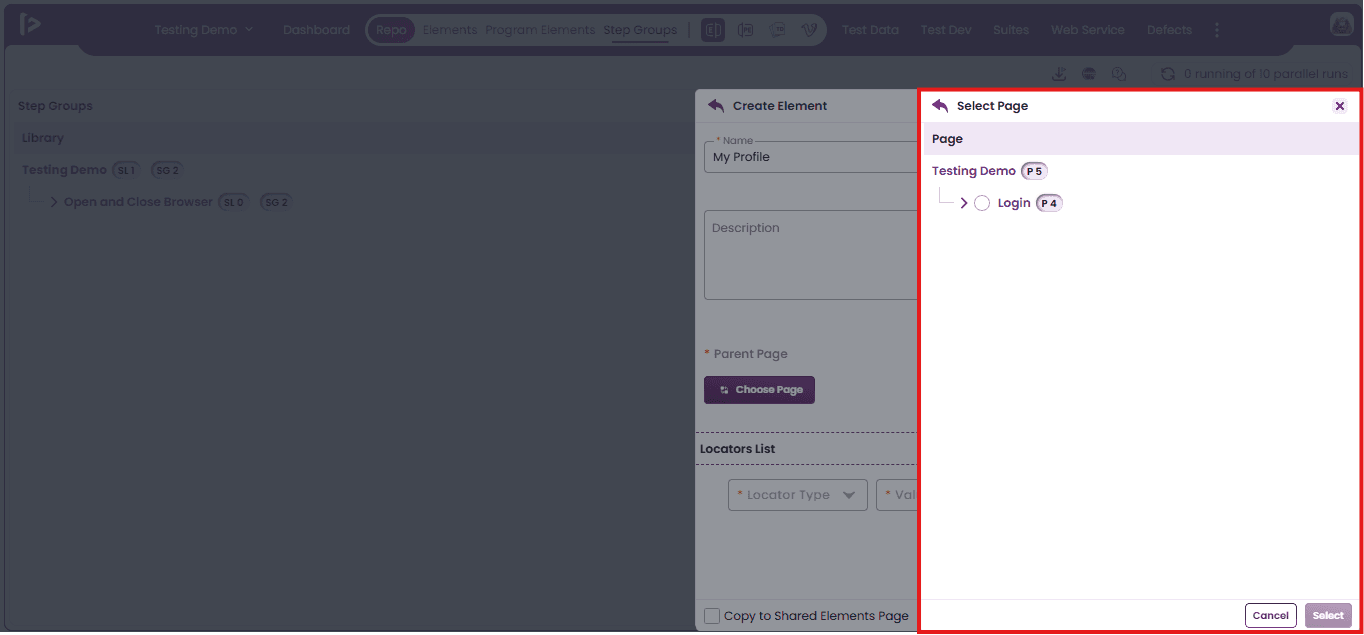Click the V-shaped icon in the navbar
The height and width of the screenshot is (635, 1364).
coord(809,30)
